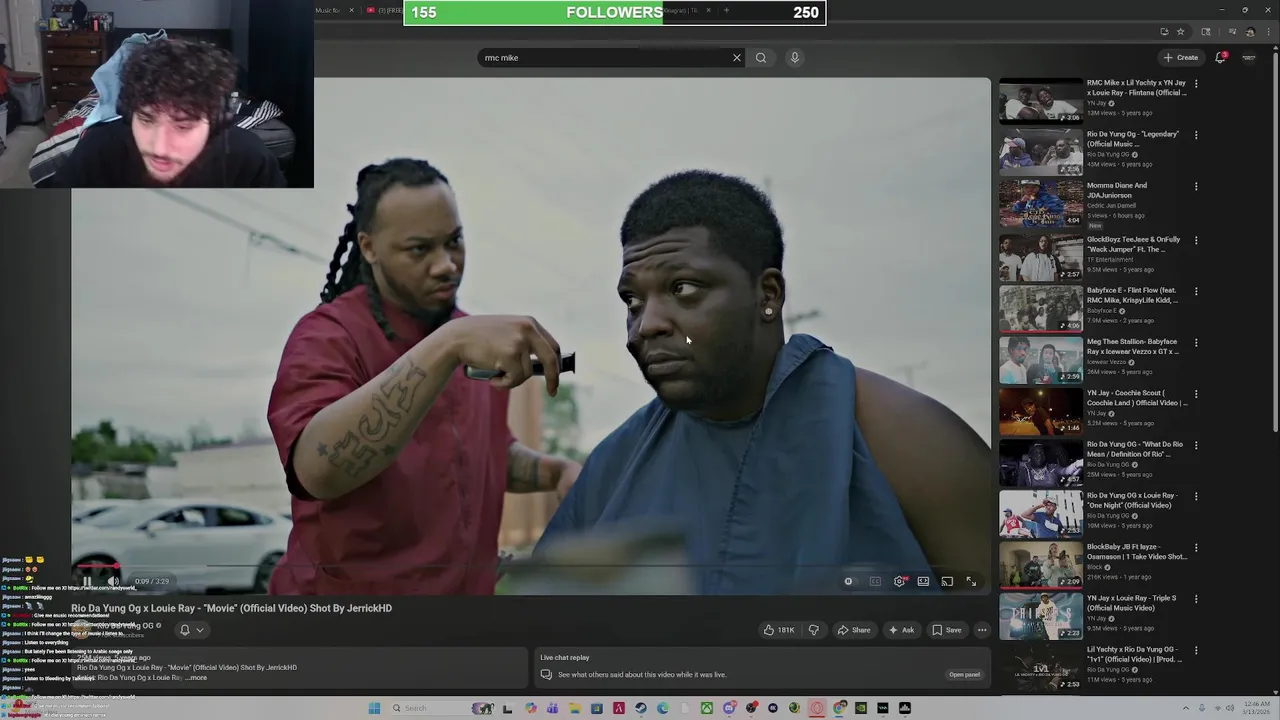Mute the video with the speaker icon
Screen dimensions: 1280x720
(x=113, y=581)
